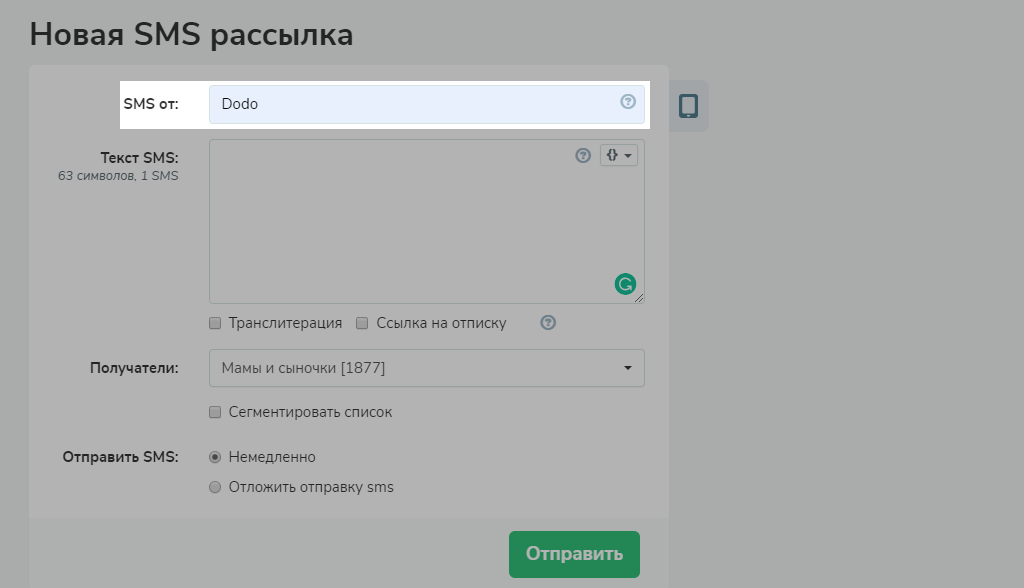Open the recipients dropdown Мамы и сыночки
The width and height of the screenshot is (1024, 588).
pos(420,368)
